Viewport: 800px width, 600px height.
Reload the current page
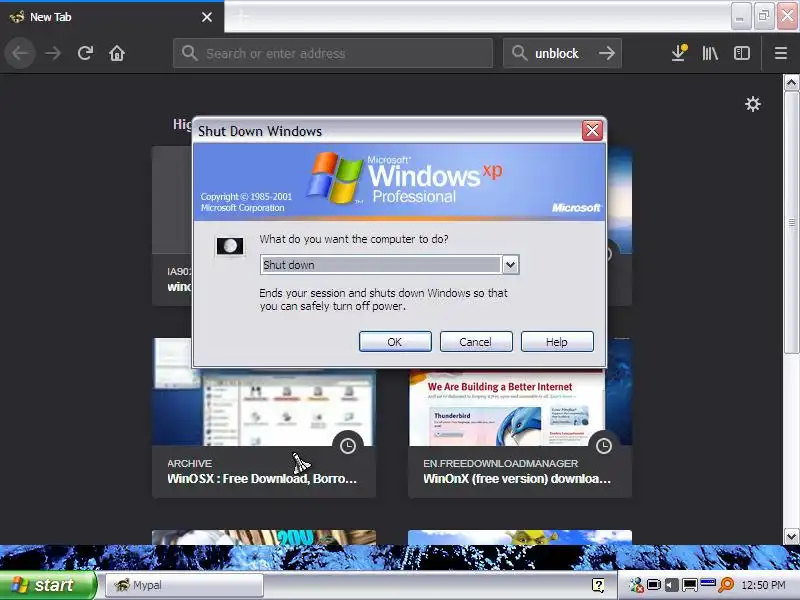coord(85,53)
